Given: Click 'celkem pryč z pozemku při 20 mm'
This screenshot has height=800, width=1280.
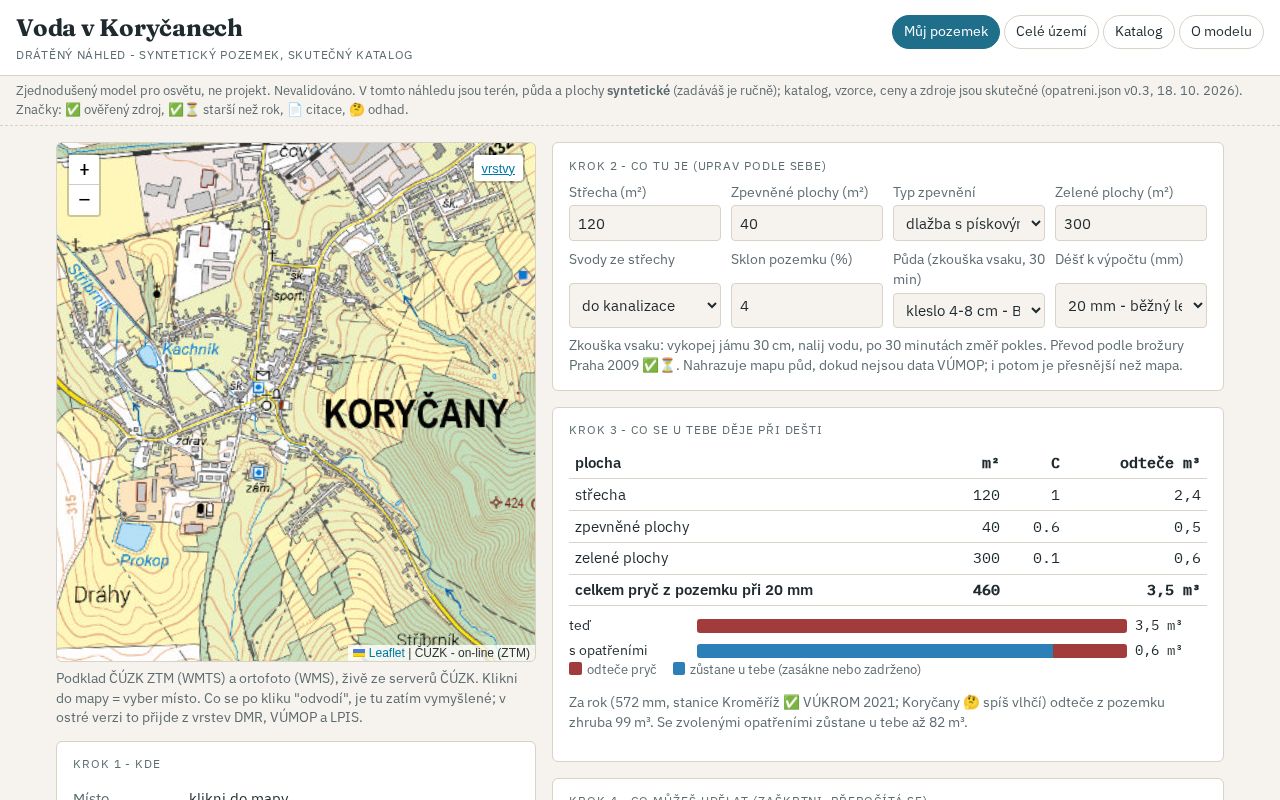Looking at the screenshot, I should tap(694, 590).
